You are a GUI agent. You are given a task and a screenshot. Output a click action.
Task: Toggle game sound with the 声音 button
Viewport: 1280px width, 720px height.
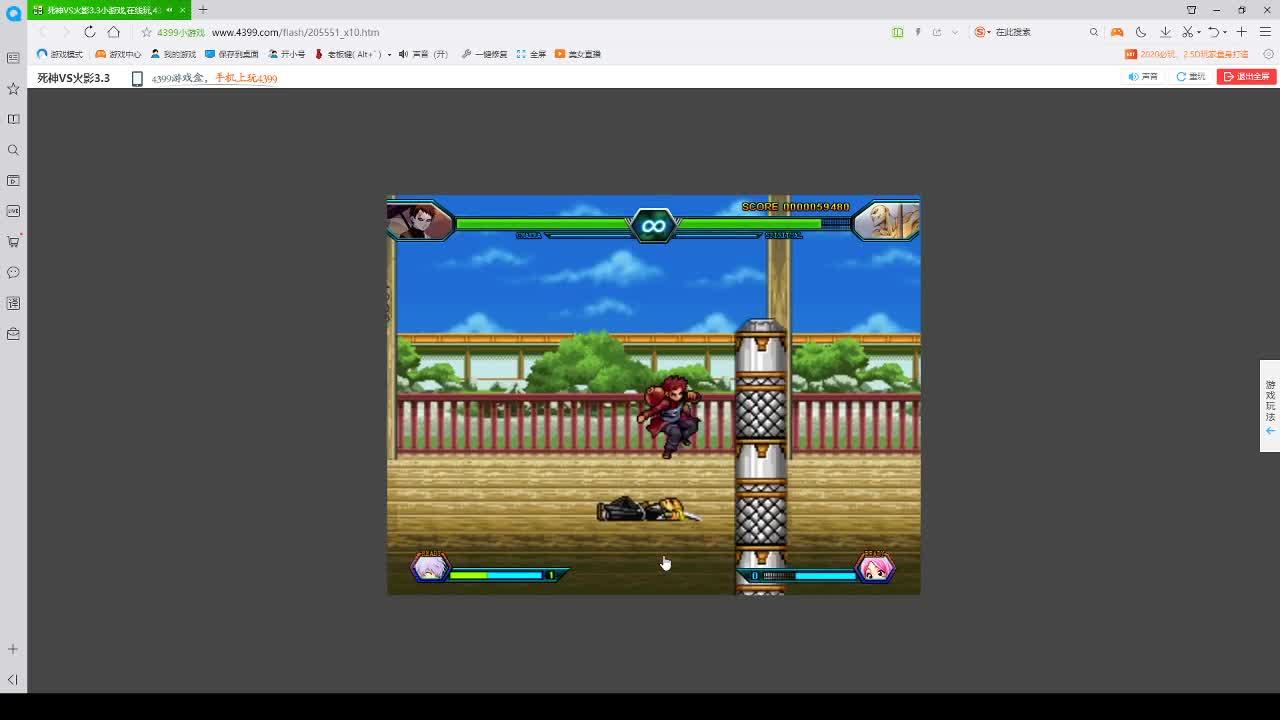pyautogui.click(x=1143, y=77)
